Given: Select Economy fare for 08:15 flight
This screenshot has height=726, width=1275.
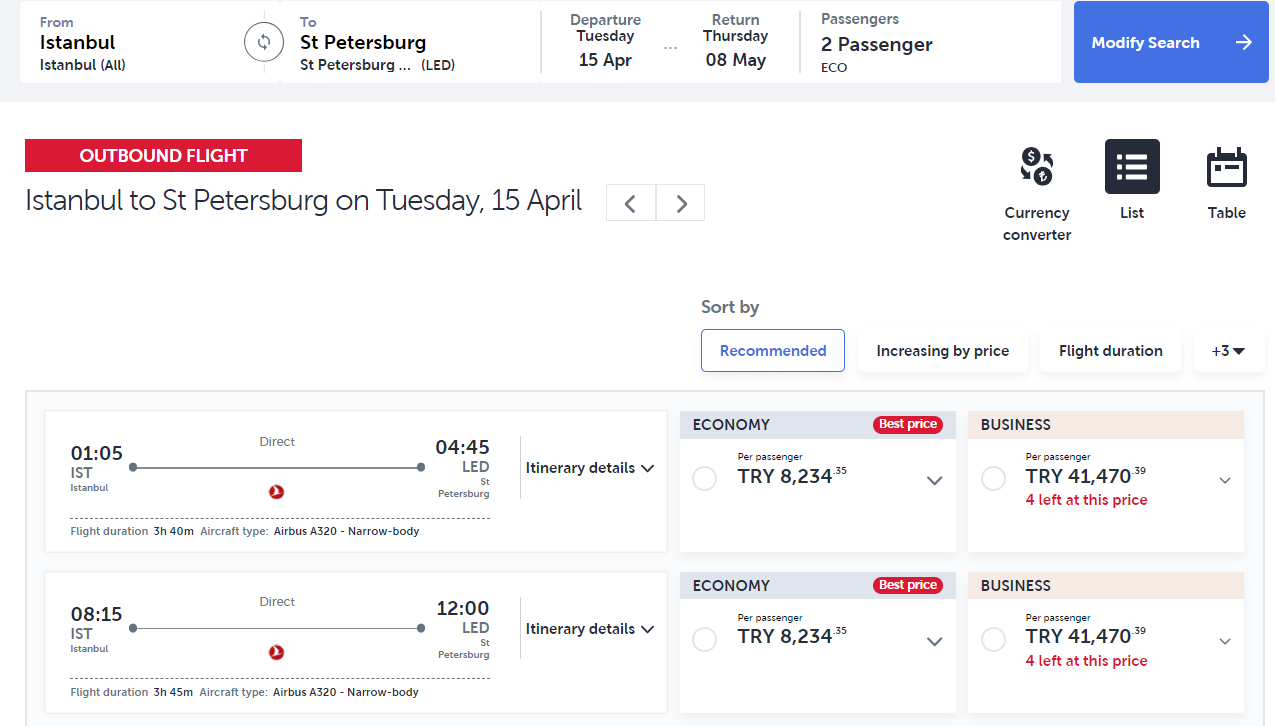Looking at the screenshot, I should (x=704, y=640).
